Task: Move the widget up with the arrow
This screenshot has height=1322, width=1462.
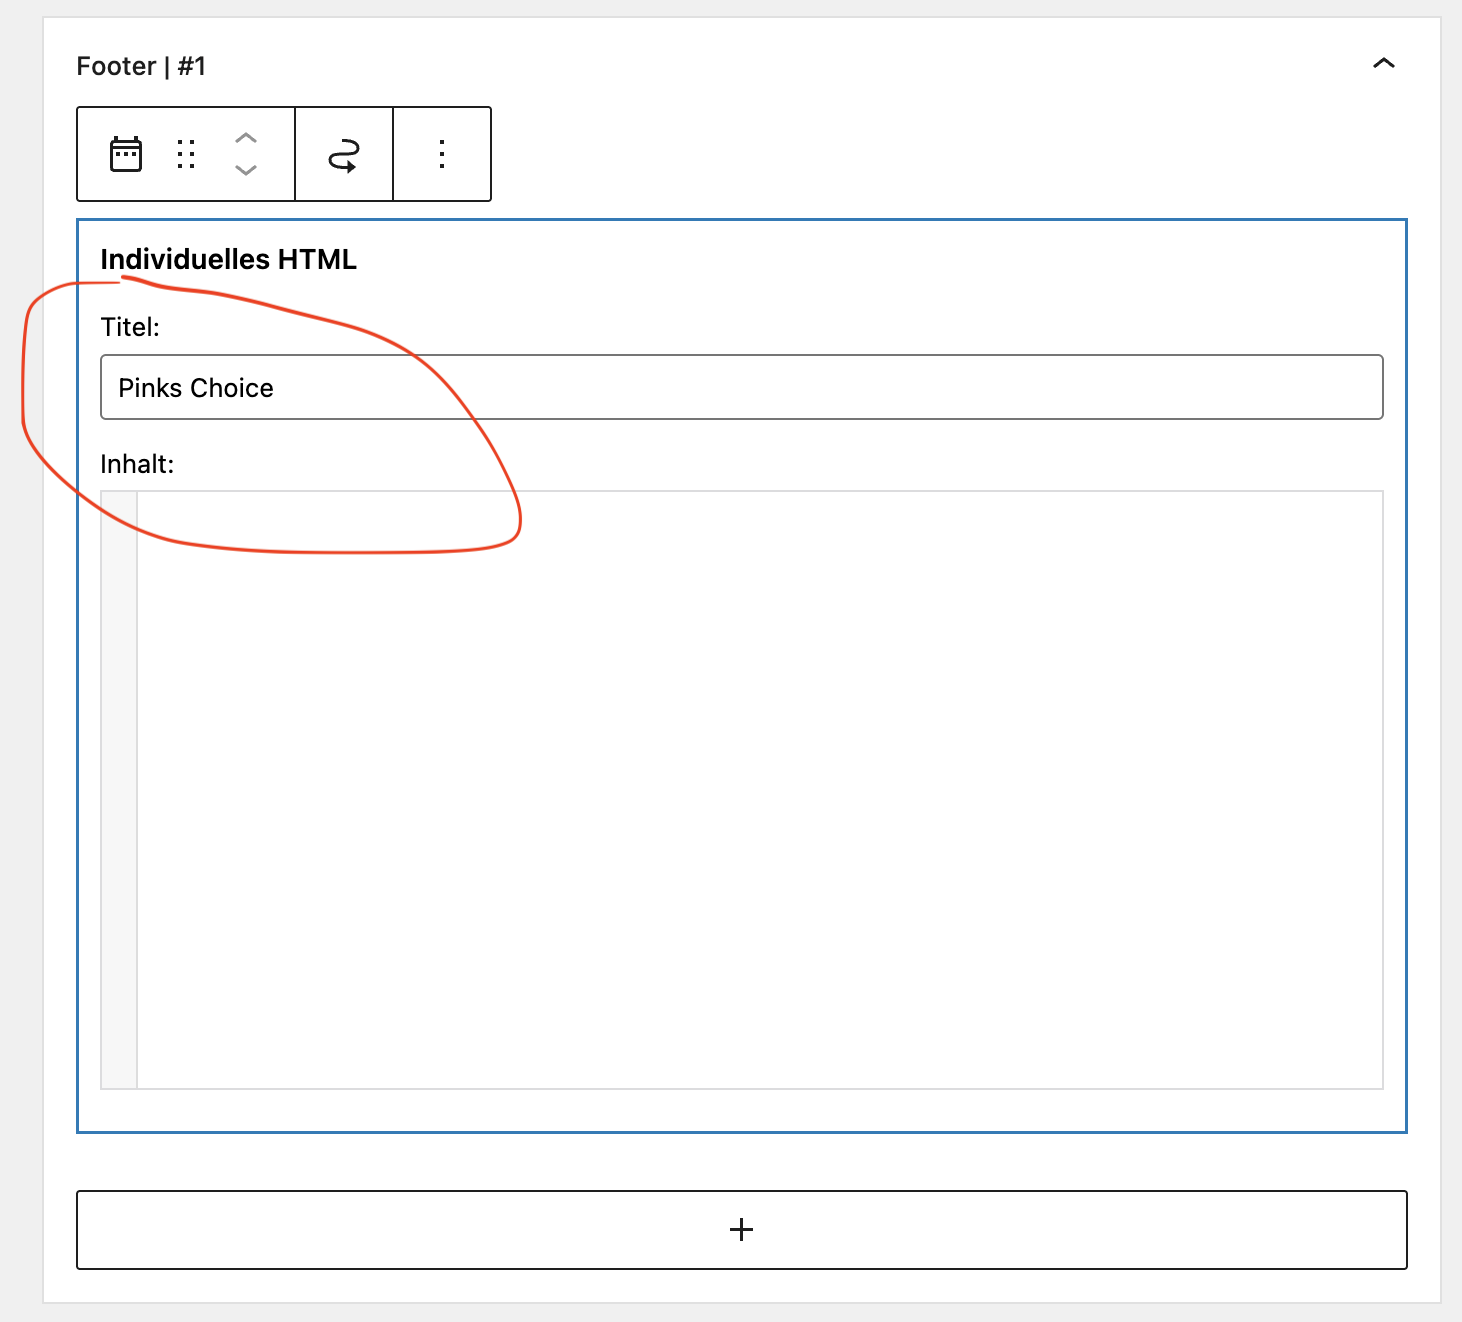Action: click(x=246, y=138)
